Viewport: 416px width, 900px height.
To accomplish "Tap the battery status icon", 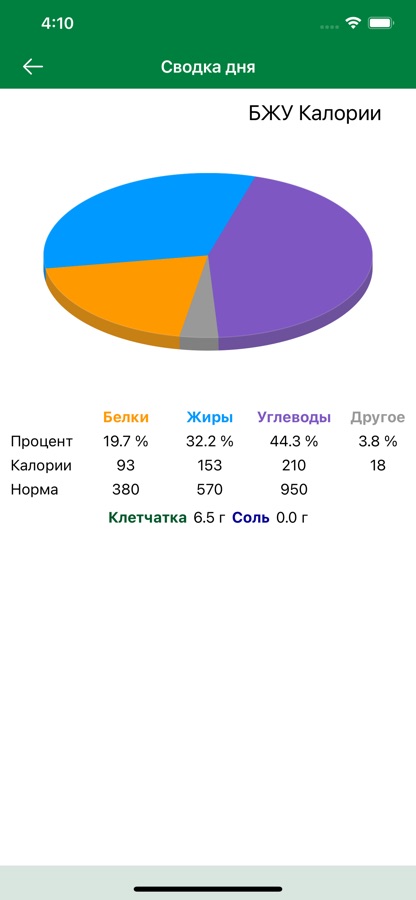I will pos(380,23).
